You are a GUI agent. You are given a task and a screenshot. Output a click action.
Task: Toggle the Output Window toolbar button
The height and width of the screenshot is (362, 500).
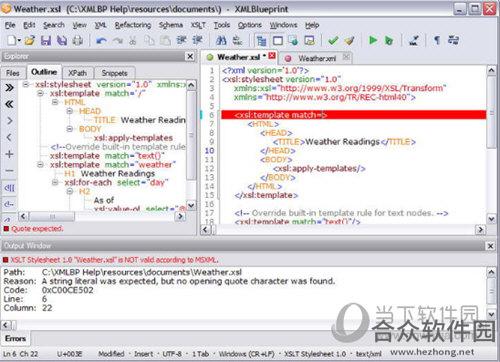pyautogui.click(x=278, y=41)
